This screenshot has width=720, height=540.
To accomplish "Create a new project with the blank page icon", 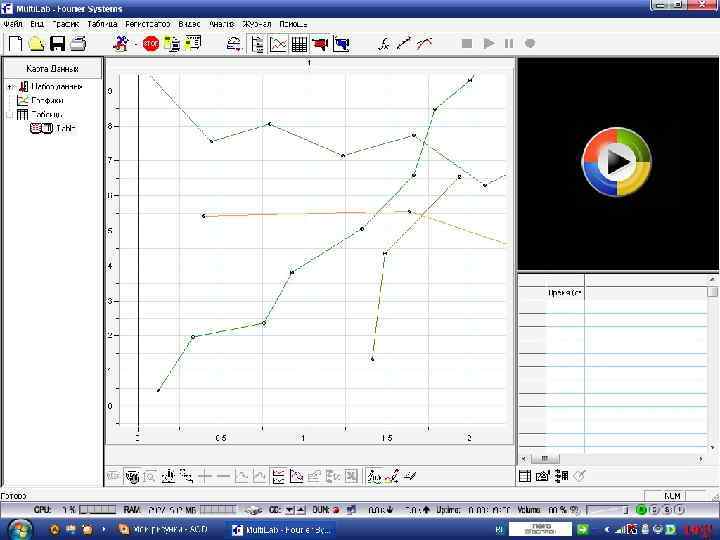I will (x=16, y=44).
